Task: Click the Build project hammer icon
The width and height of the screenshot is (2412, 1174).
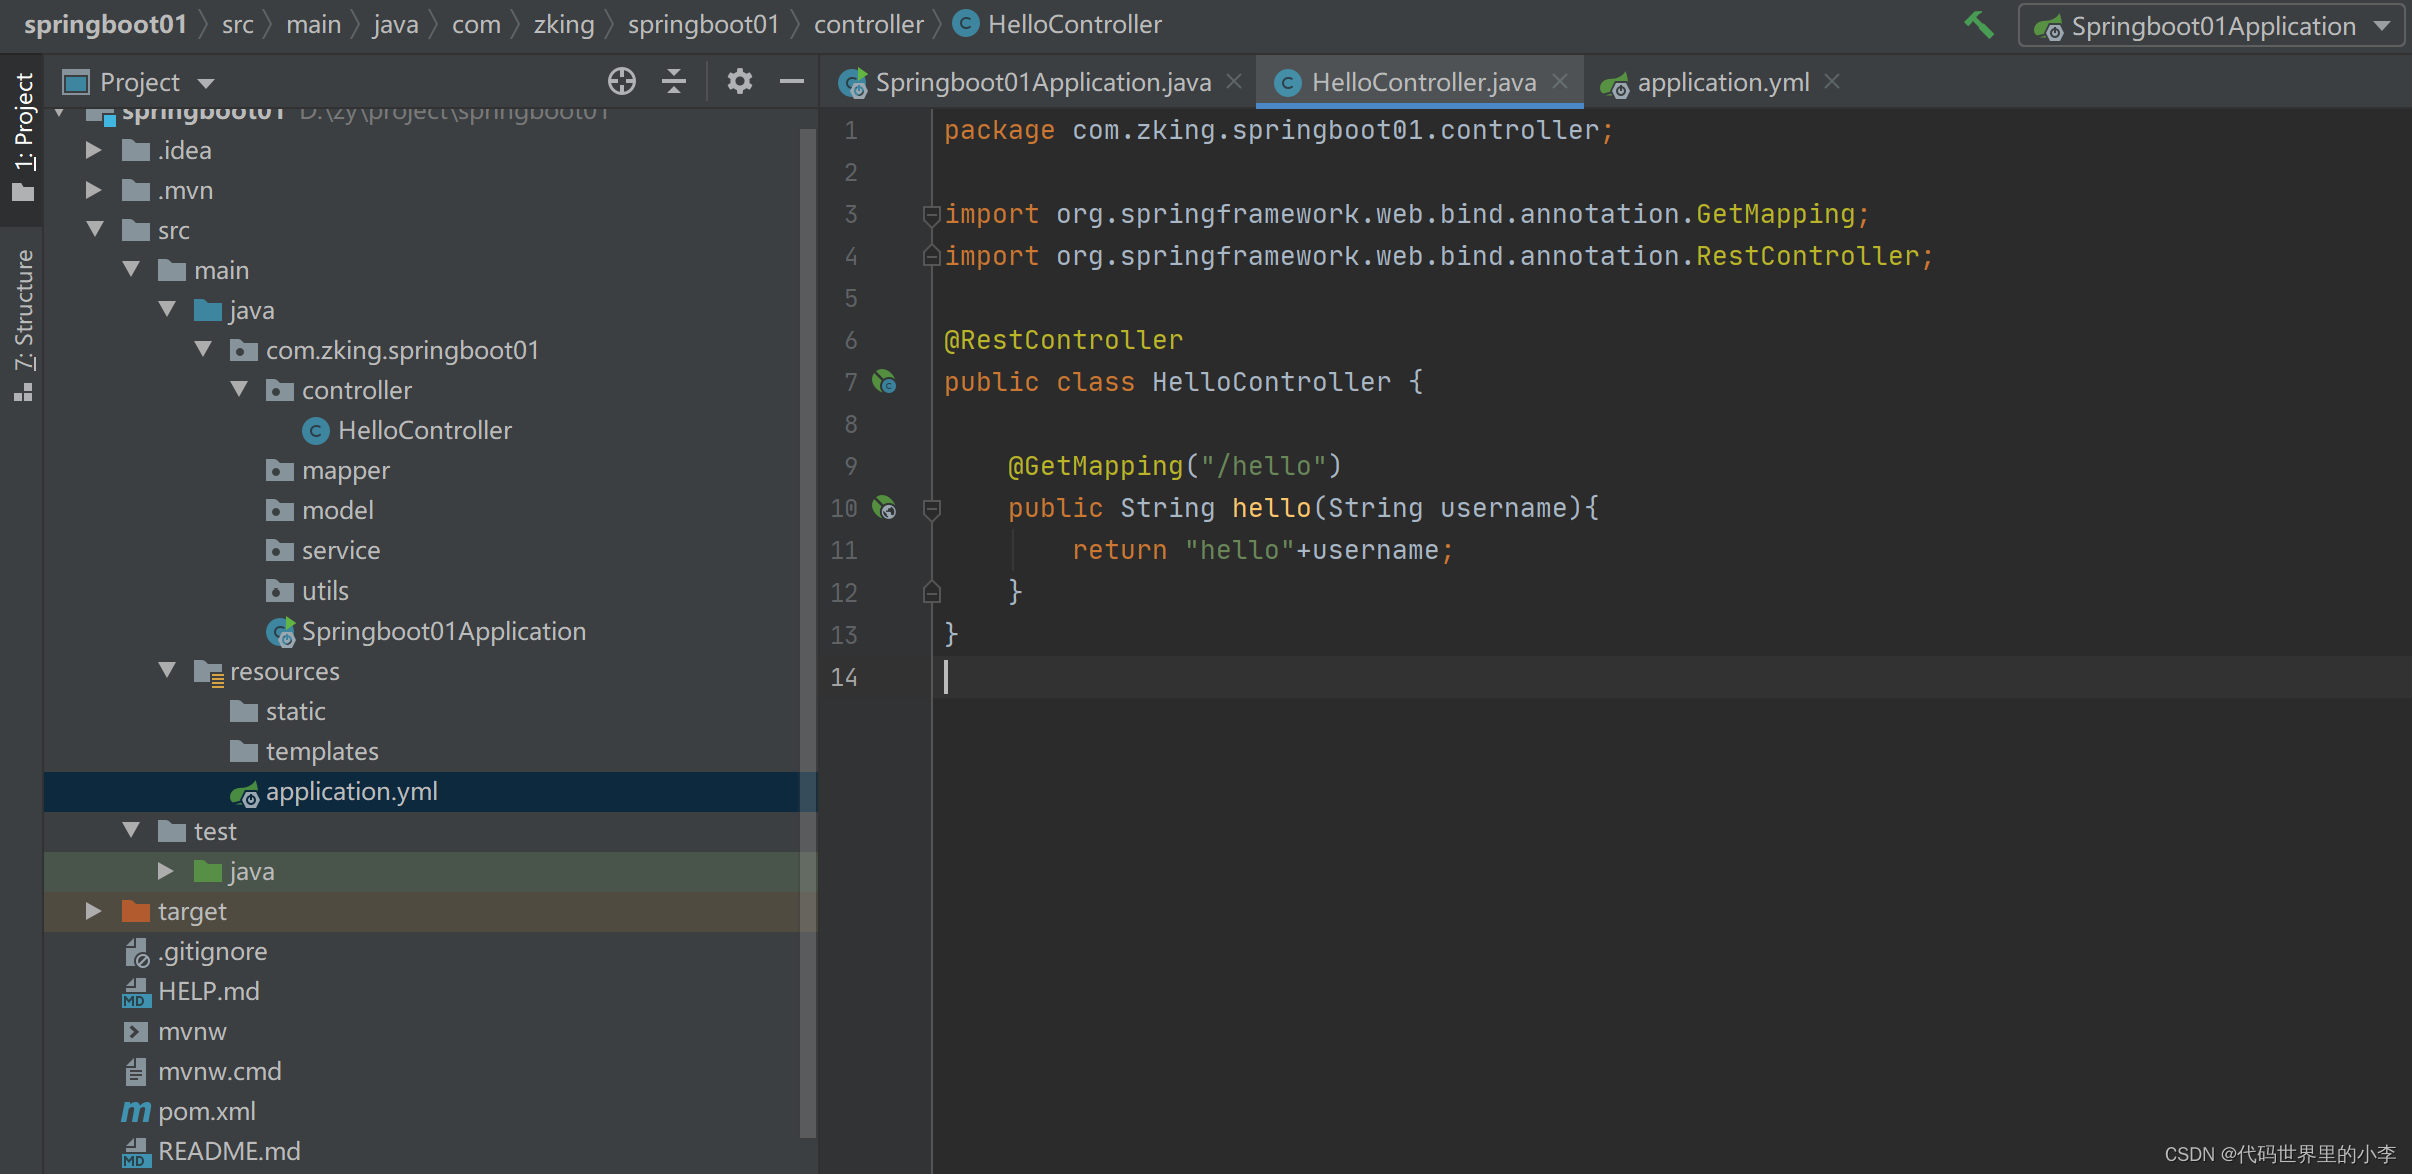Action: 1979,25
